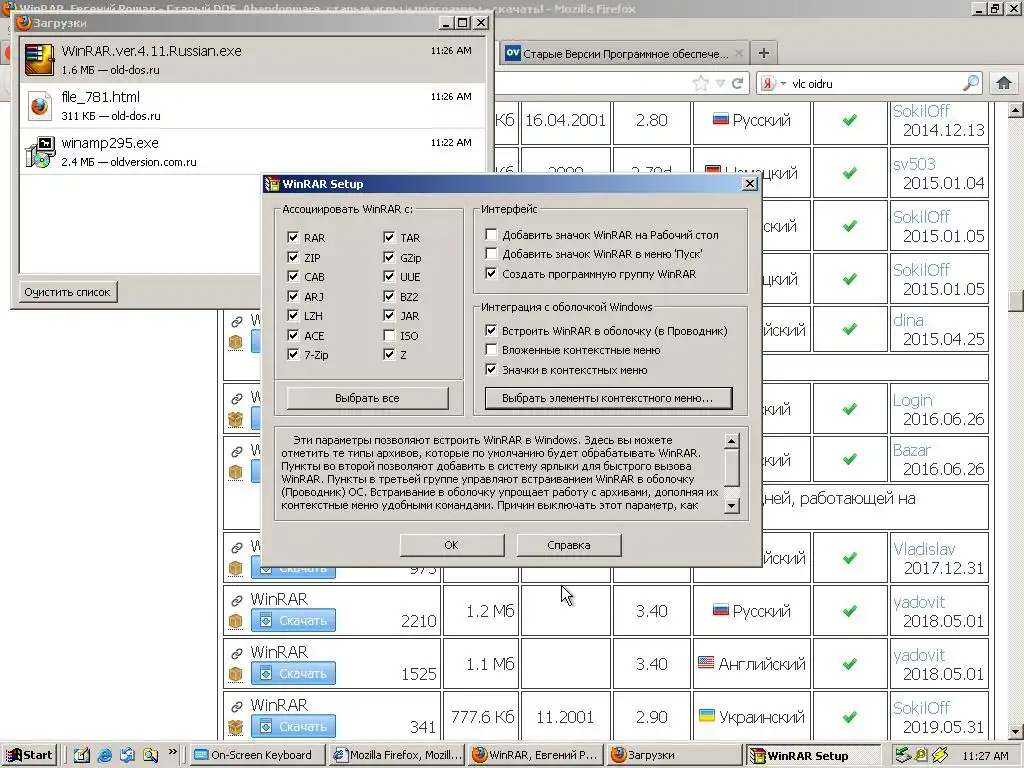
Task: Click 'Скачать' for 3.40 English WinRAR
Action: (293, 673)
